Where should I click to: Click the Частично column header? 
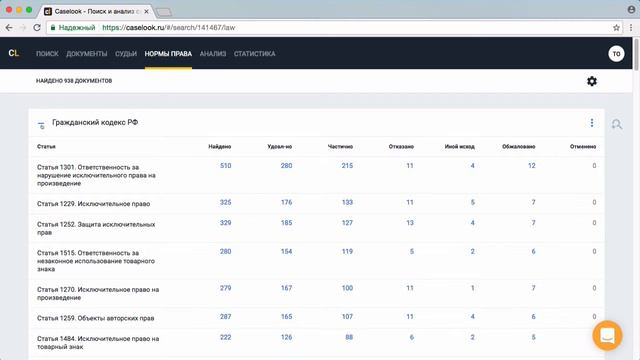pyautogui.click(x=340, y=147)
